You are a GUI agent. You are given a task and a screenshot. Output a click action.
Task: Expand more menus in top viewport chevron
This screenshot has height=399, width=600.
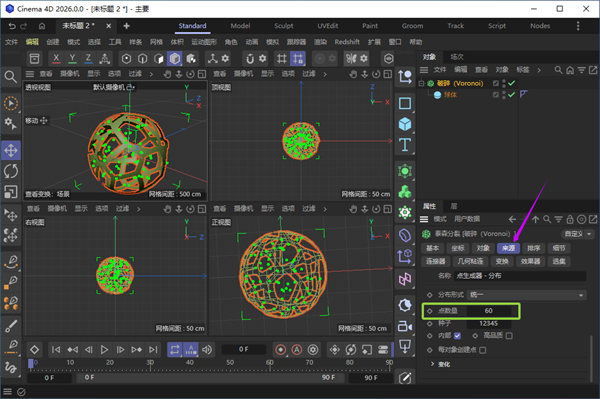coord(325,74)
